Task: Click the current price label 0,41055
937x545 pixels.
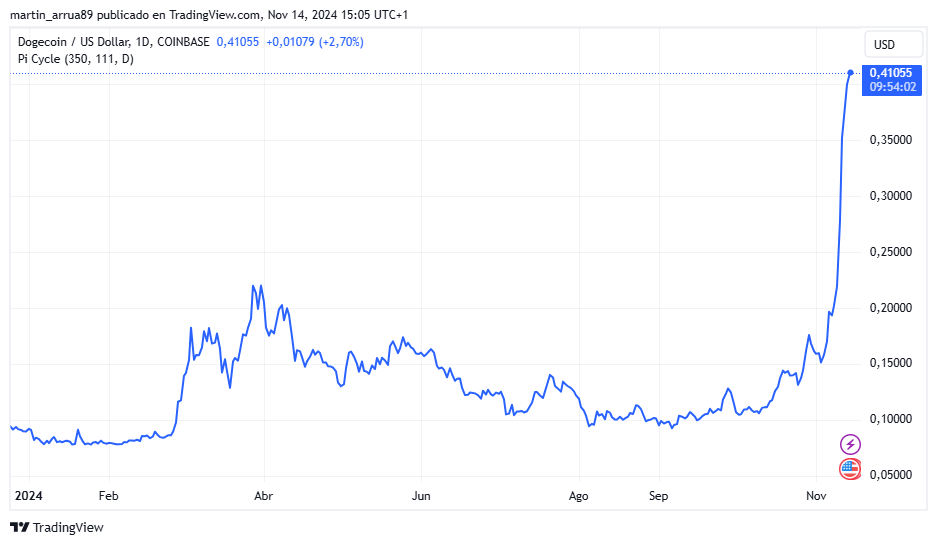Action: (891, 73)
